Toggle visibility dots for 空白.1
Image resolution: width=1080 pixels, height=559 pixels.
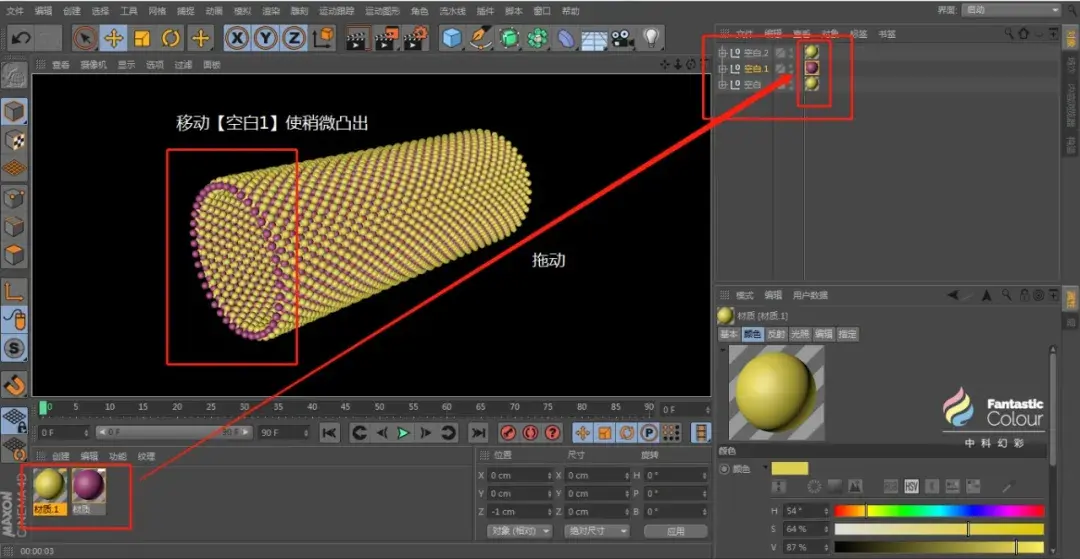click(791, 69)
